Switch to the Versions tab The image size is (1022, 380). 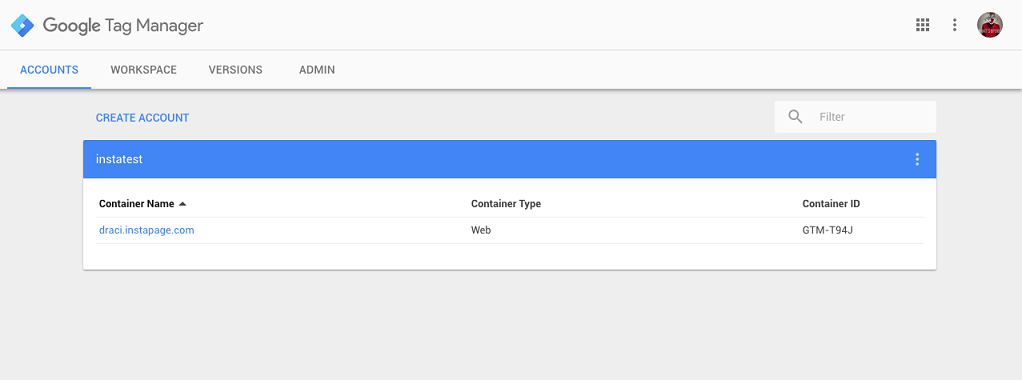point(235,70)
